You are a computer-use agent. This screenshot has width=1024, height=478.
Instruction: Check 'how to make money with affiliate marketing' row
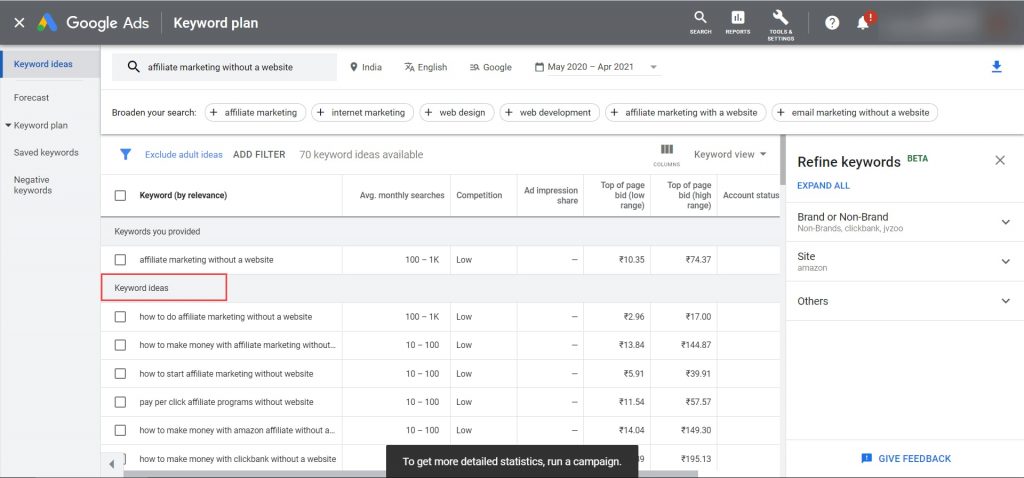tap(120, 345)
